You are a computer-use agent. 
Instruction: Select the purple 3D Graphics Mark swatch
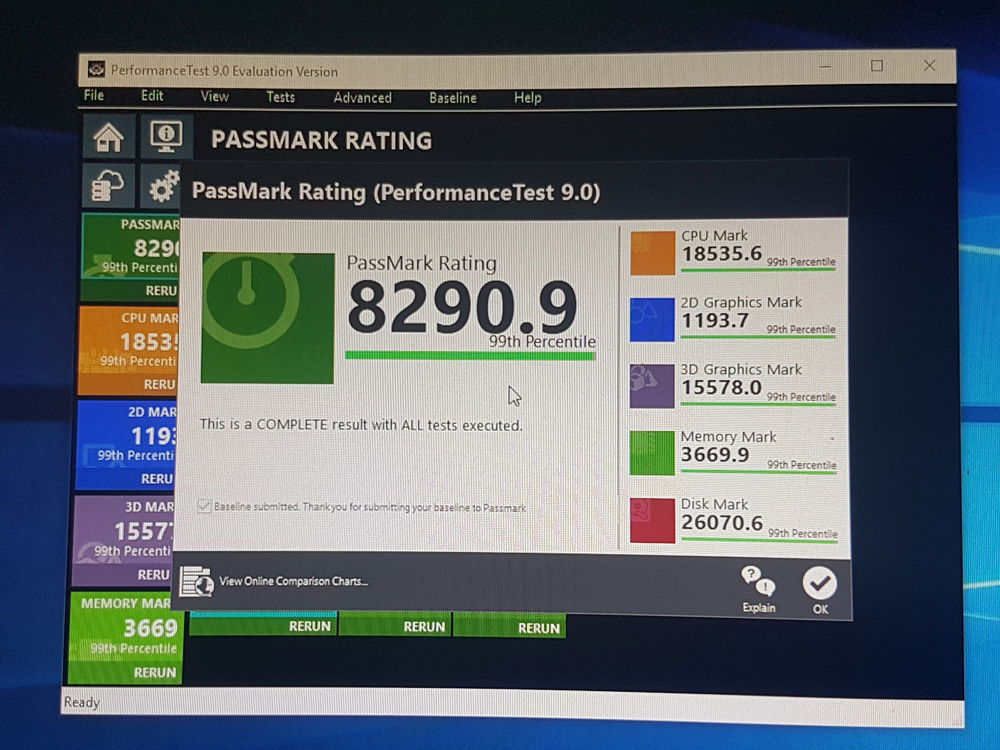coord(652,386)
